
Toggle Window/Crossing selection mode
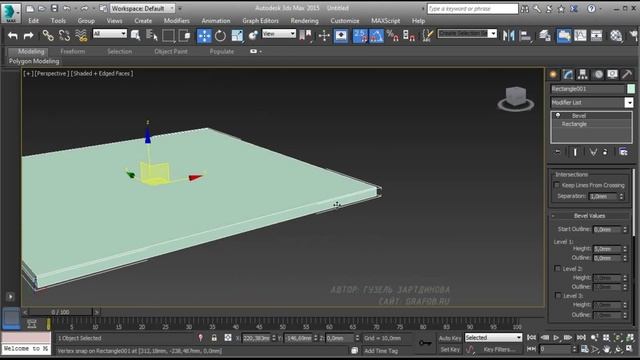coord(185,36)
